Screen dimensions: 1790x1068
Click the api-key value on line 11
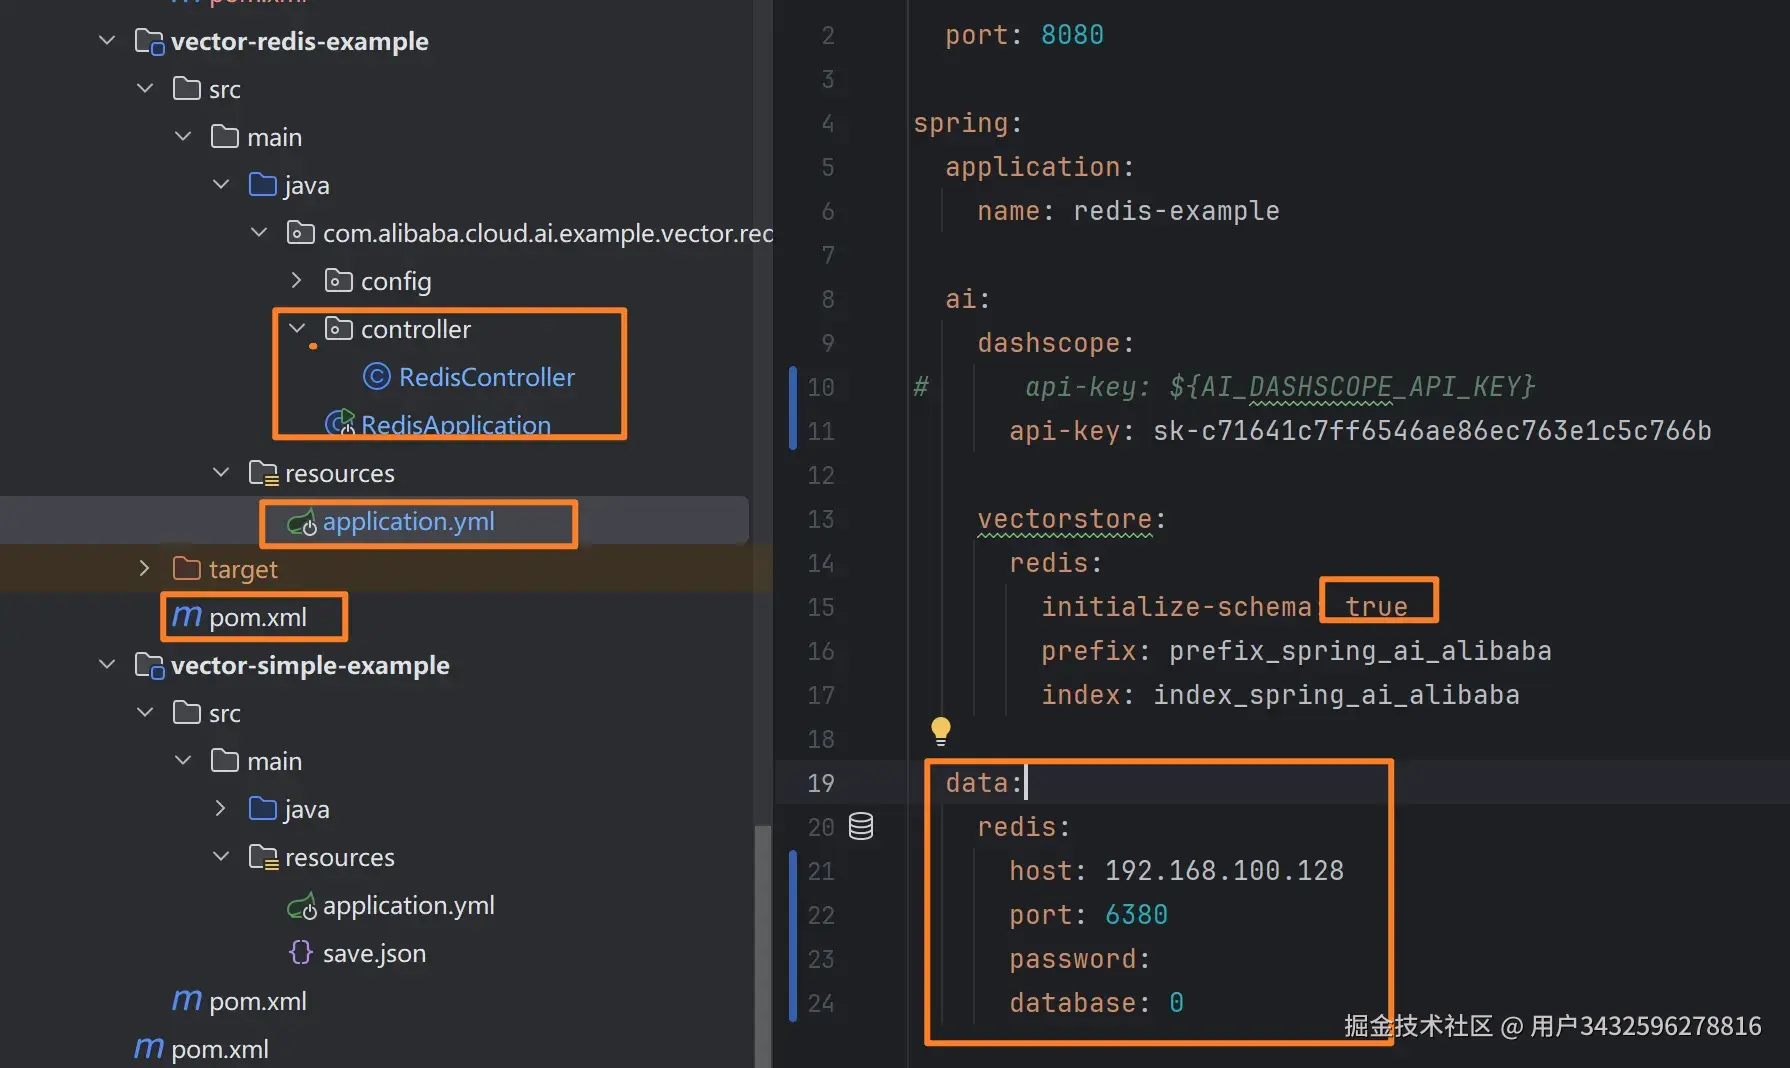1431,431
